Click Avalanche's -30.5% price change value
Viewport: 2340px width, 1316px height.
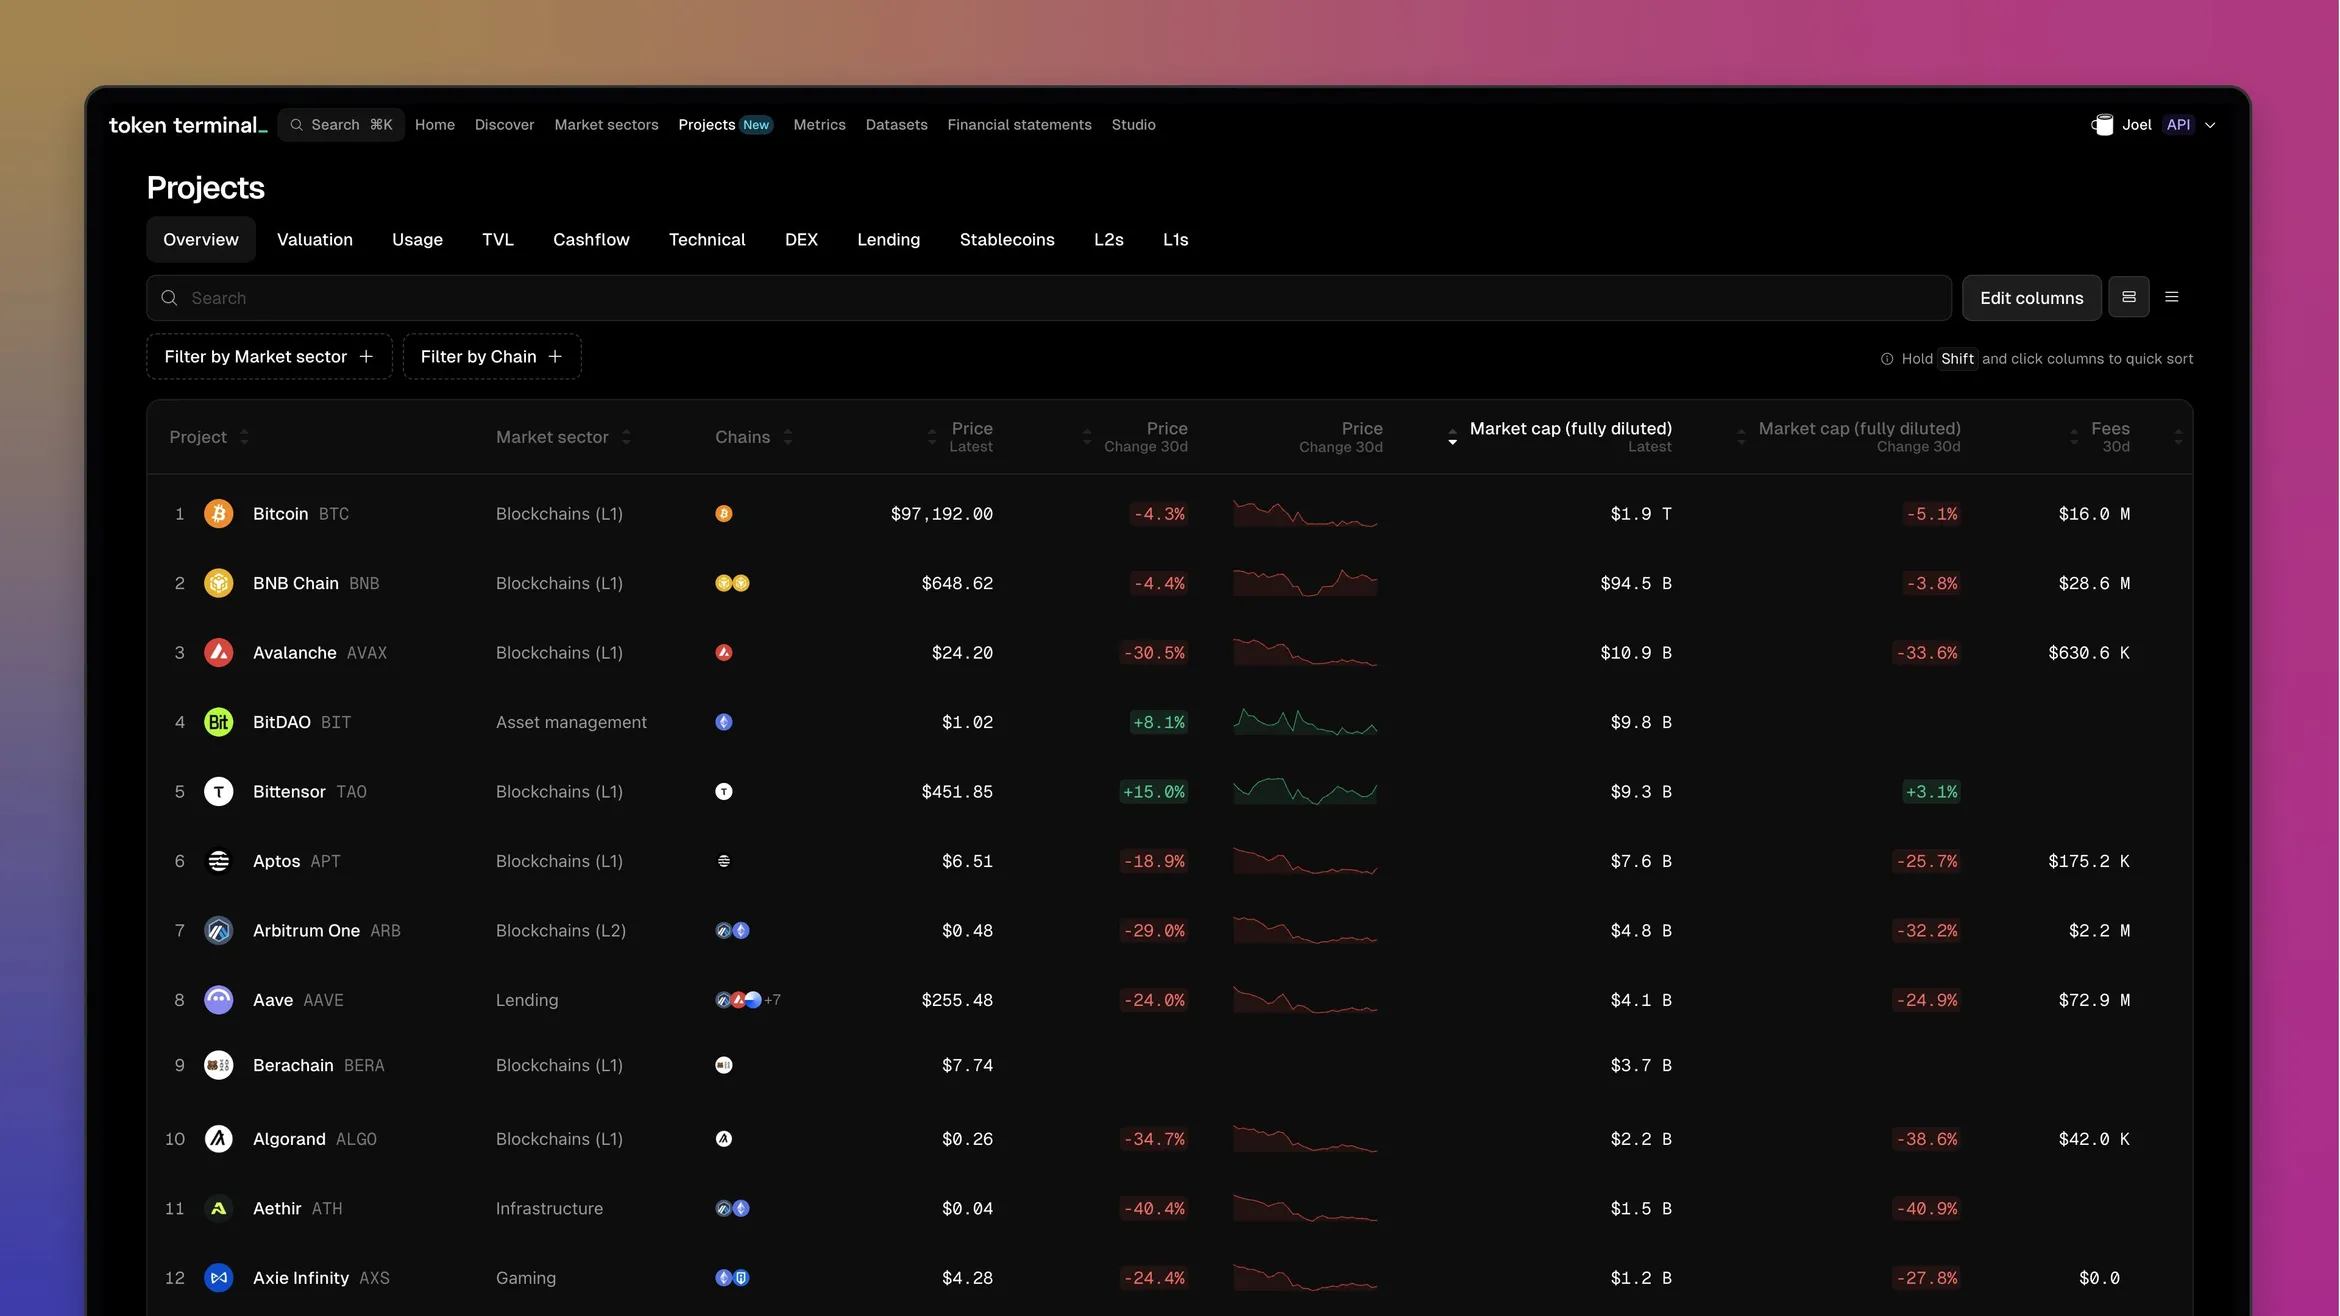(x=1154, y=653)
